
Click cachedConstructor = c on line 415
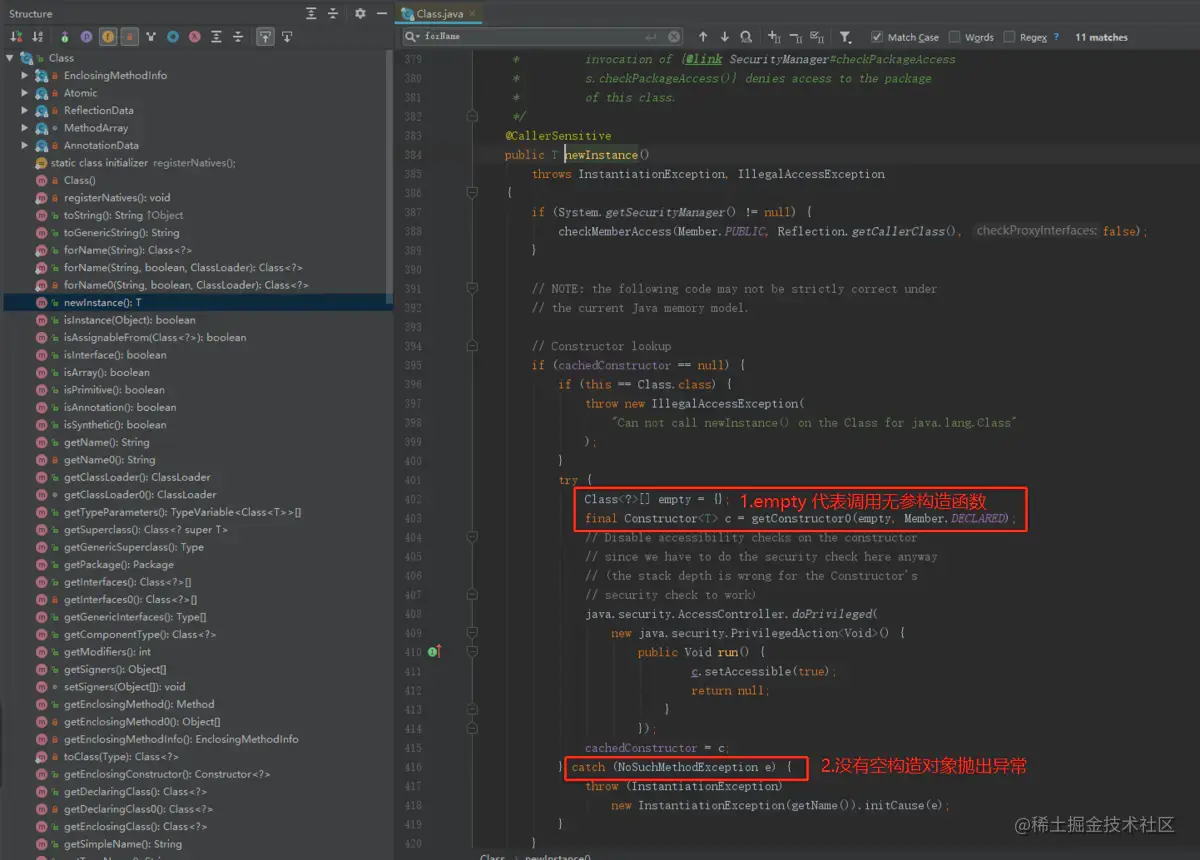click(657, 747)
